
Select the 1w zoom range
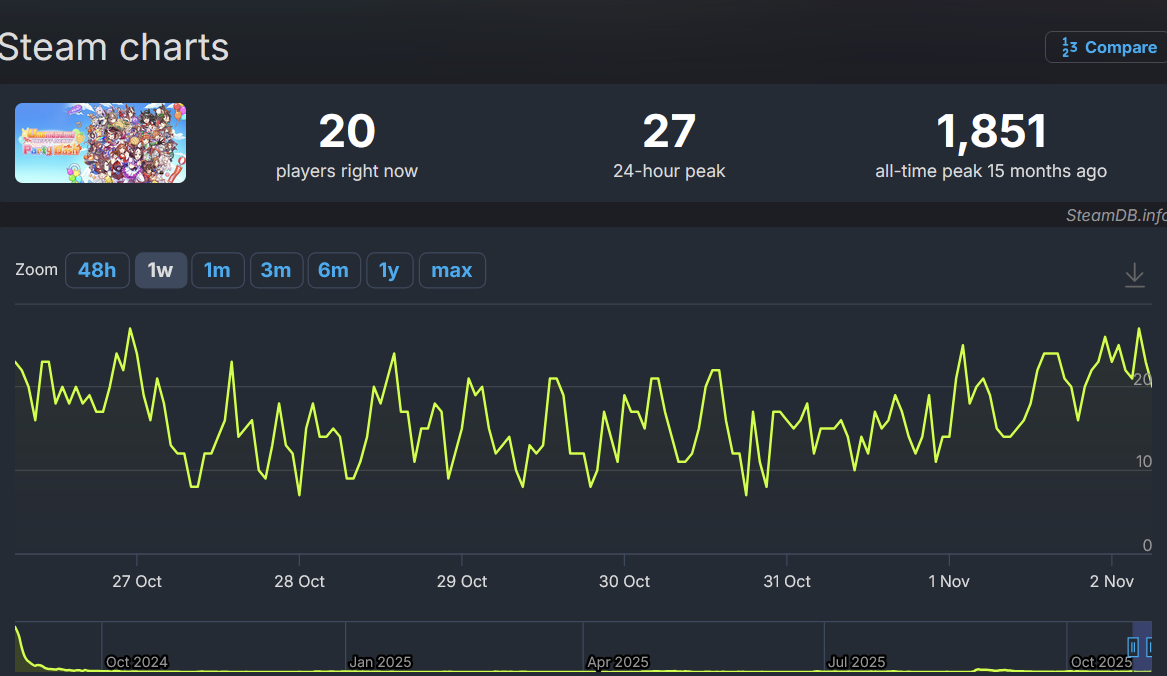pos(161,270)
